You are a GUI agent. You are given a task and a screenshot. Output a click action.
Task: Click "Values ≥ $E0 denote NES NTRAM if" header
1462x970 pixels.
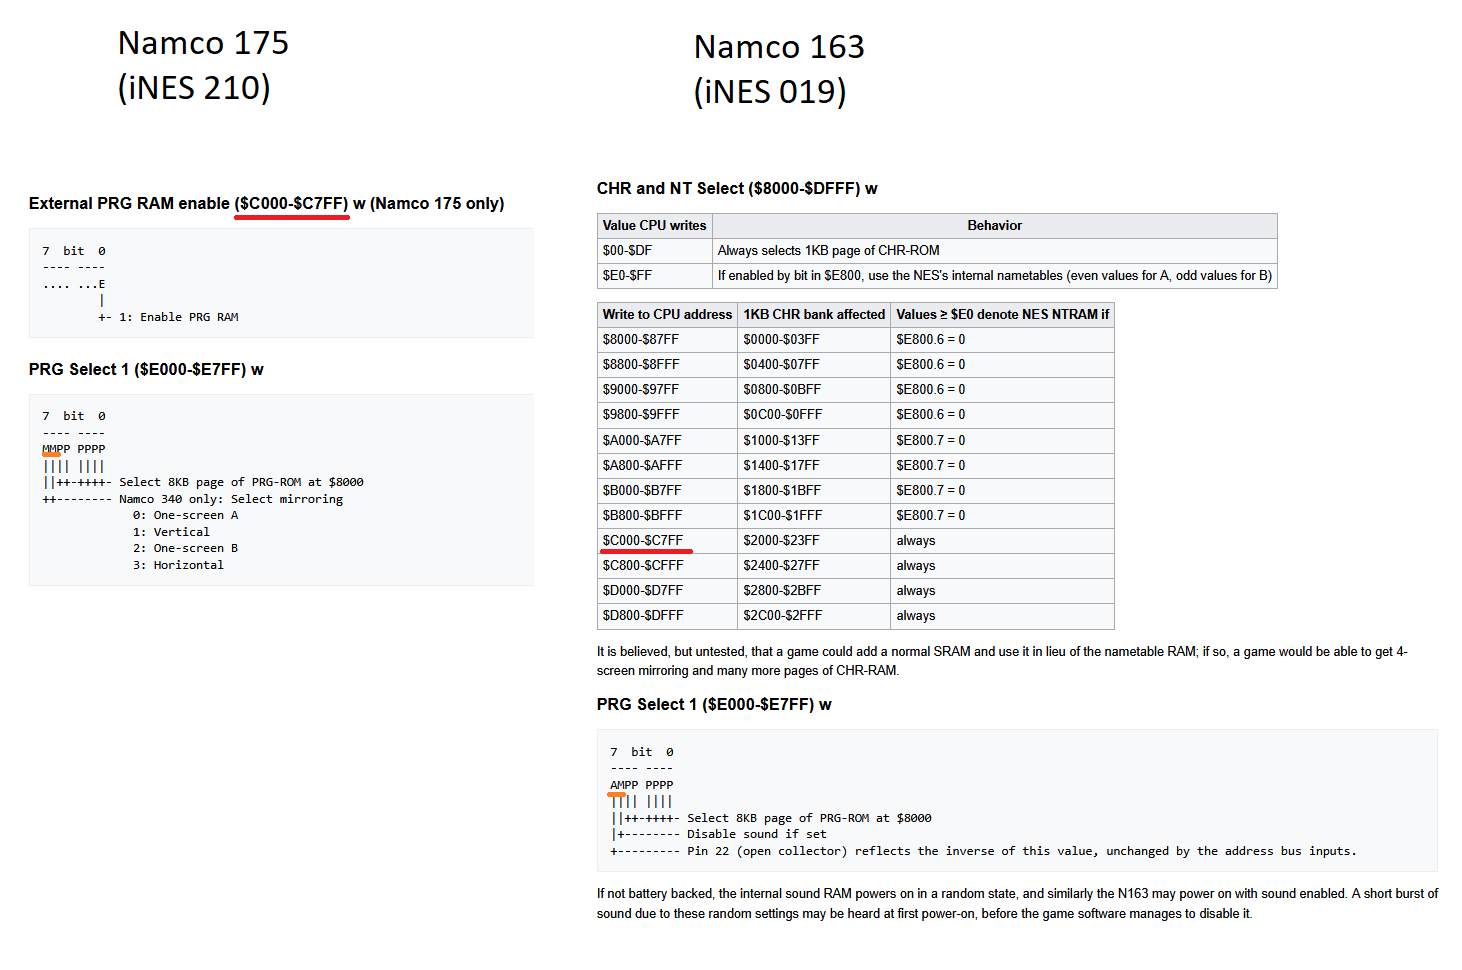point(1002,314)
